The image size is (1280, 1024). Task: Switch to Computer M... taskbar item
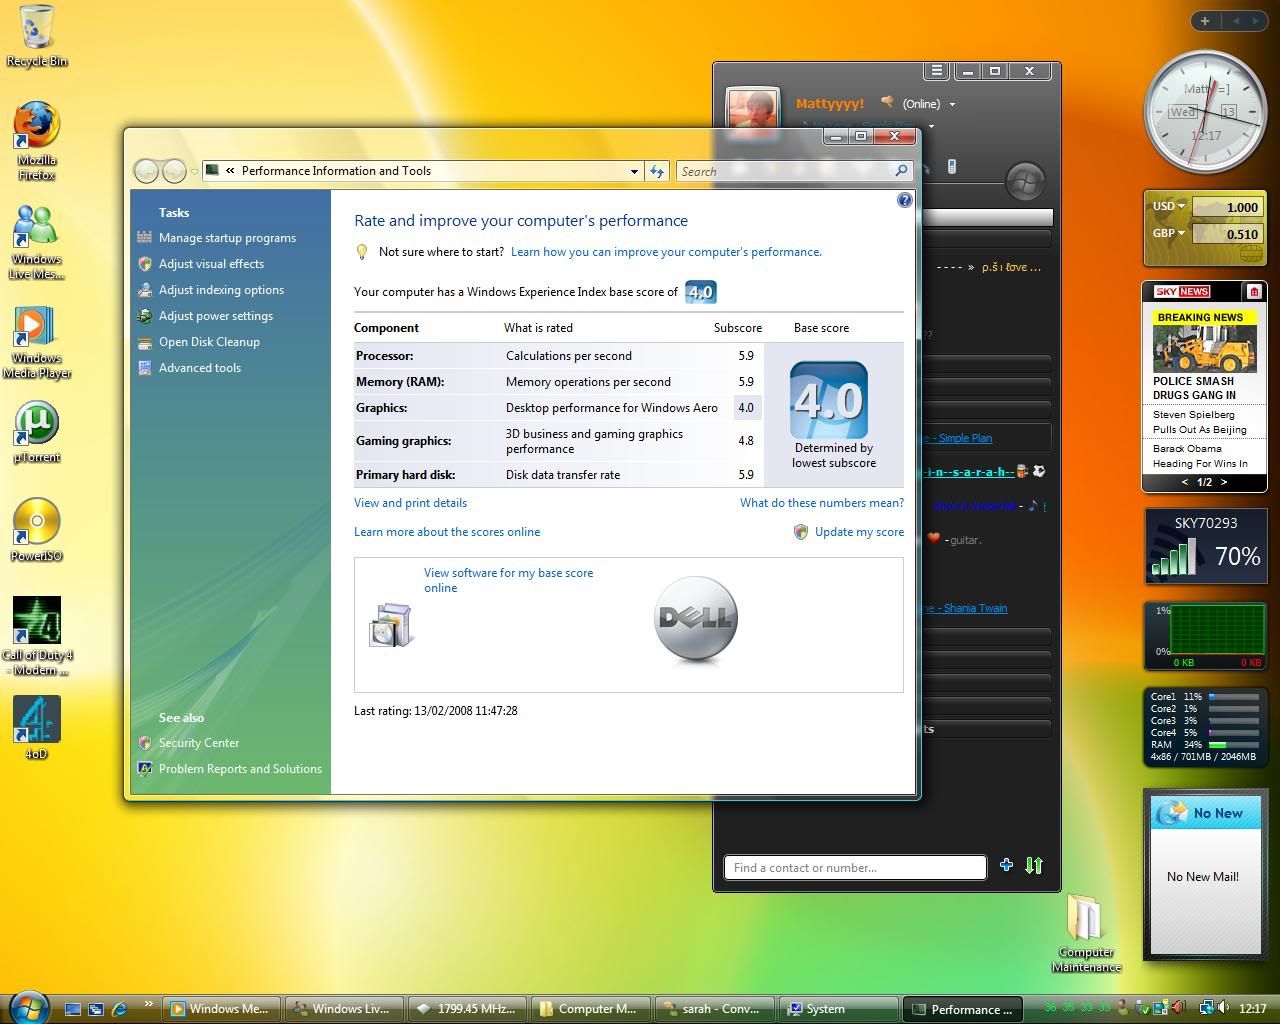click(590, 1009)
